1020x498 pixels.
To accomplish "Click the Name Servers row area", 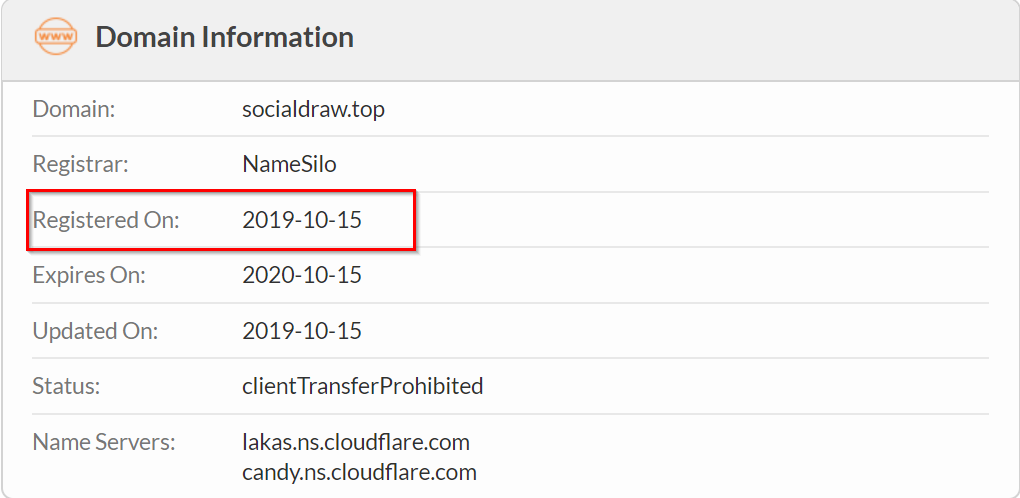I will pos(510,457).
